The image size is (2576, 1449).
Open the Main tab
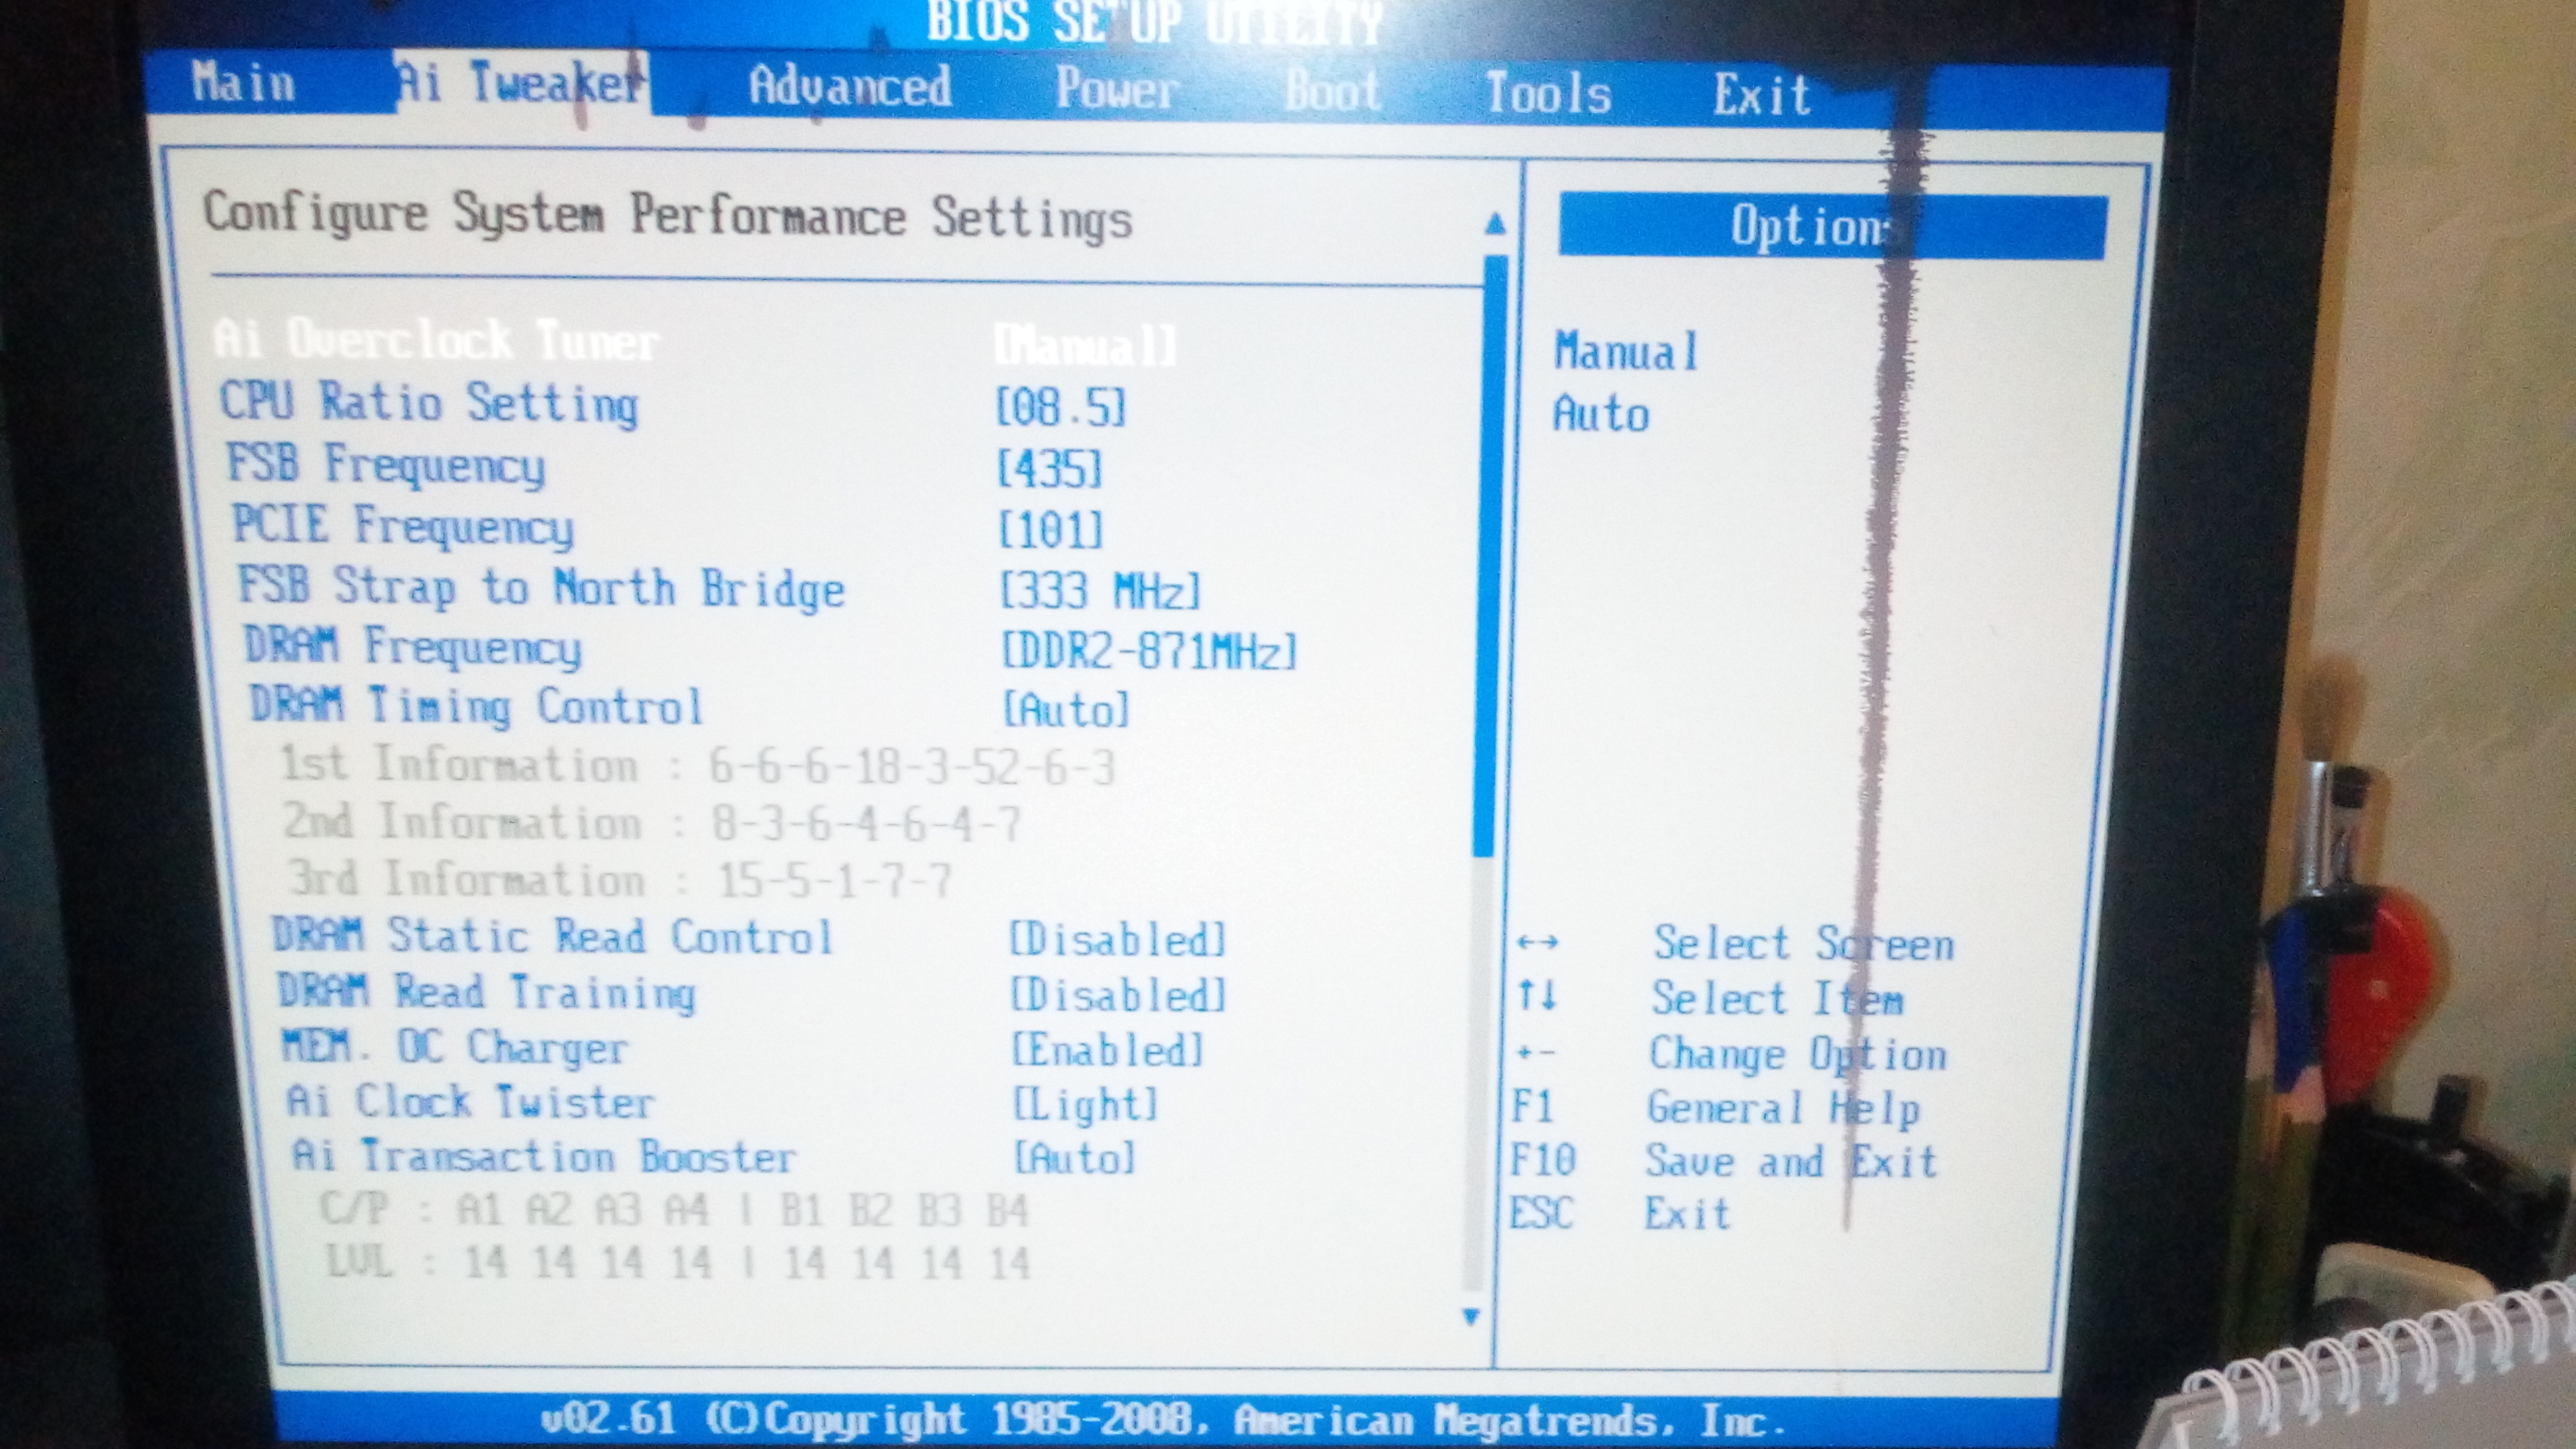click(x=243, y=83)
